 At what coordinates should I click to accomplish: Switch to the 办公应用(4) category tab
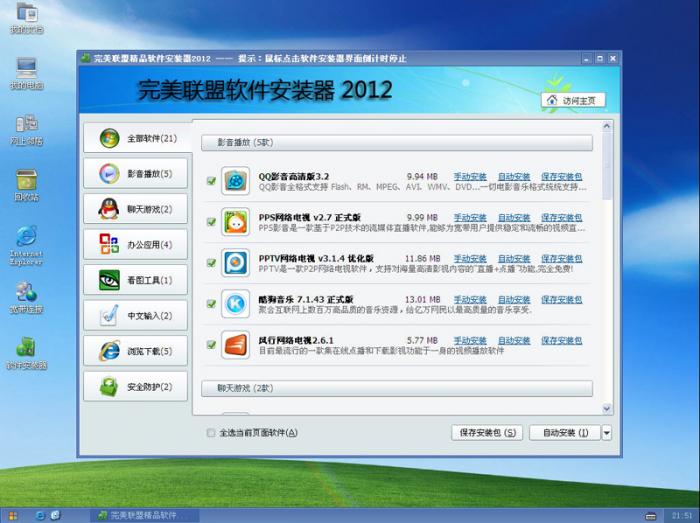pyautogui.click(x=135, y=245)
